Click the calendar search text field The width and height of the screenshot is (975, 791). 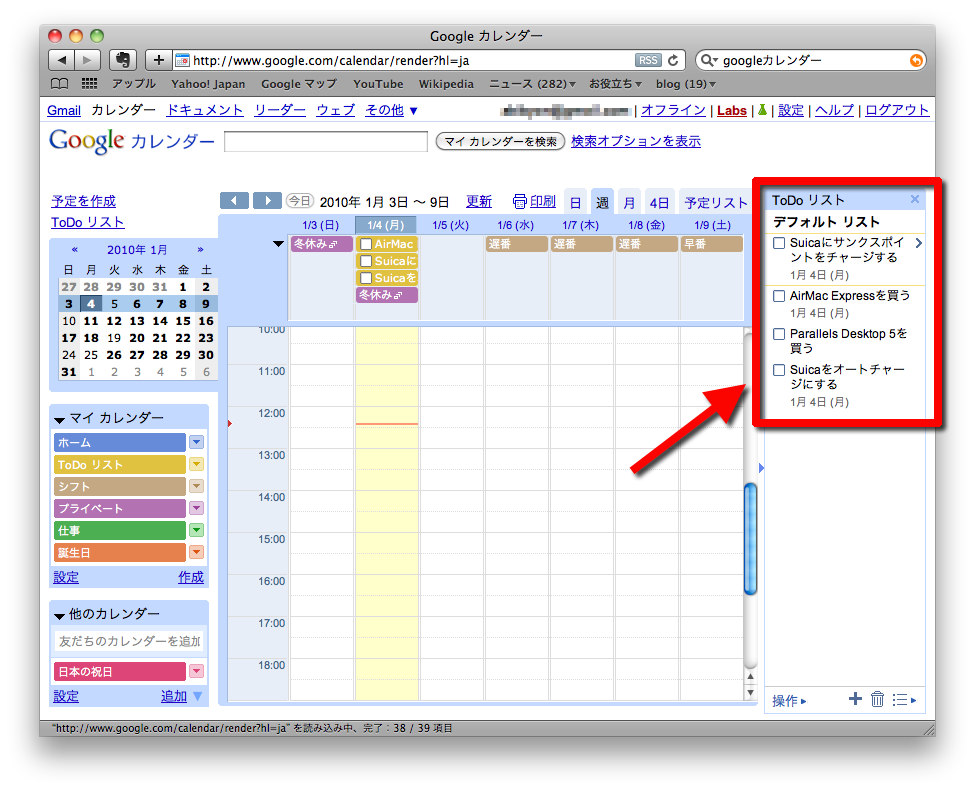click(x=326, y=141)
